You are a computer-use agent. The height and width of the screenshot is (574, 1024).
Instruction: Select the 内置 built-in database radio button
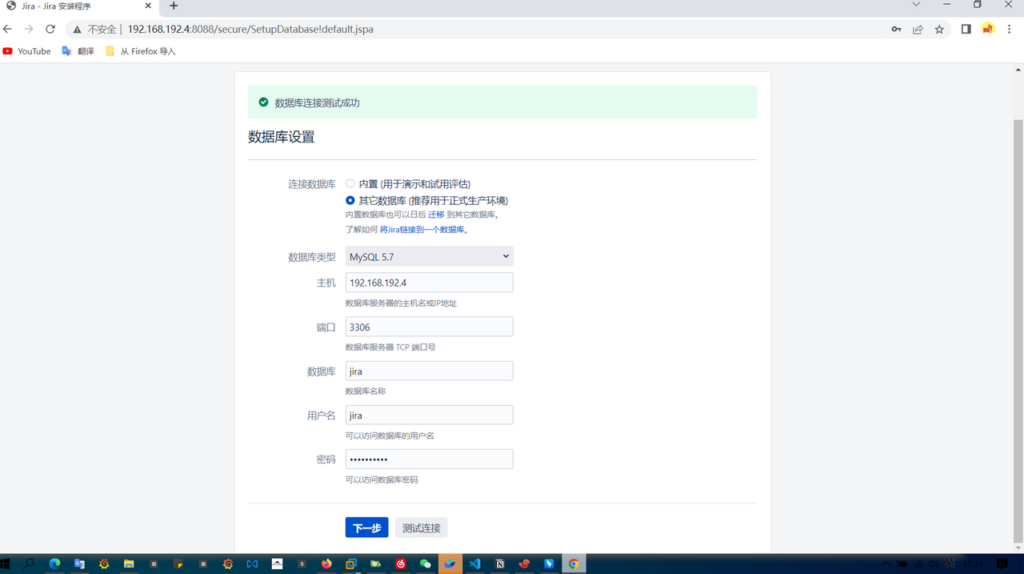350,184
